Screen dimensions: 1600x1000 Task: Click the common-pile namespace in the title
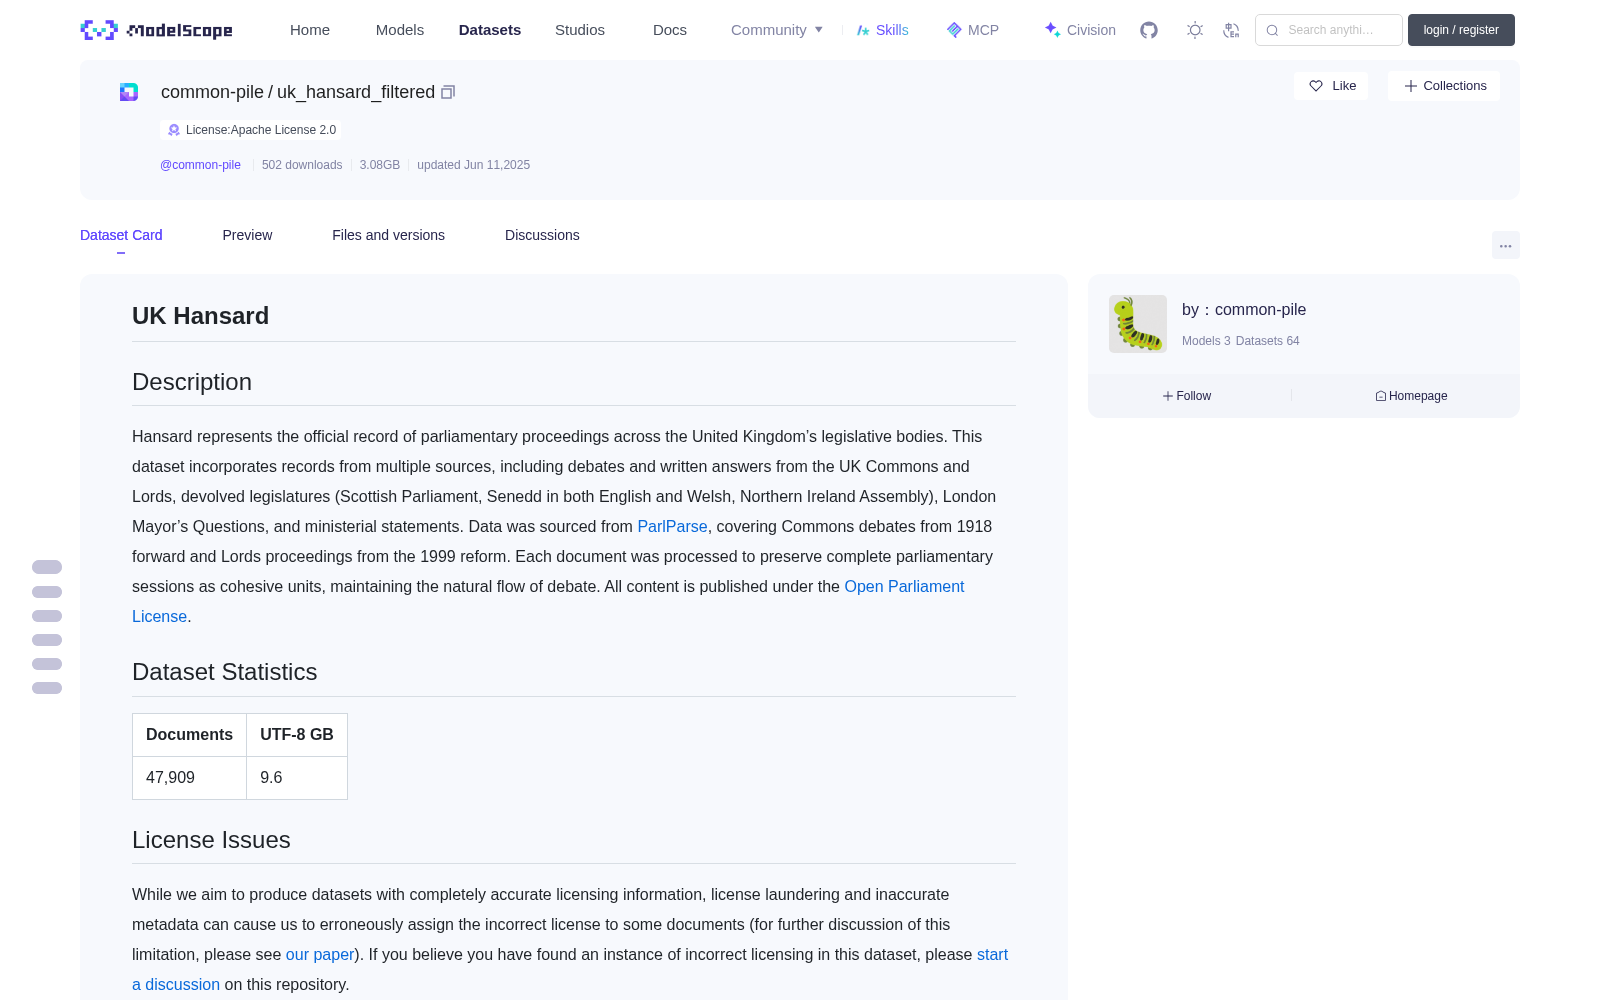212,92
